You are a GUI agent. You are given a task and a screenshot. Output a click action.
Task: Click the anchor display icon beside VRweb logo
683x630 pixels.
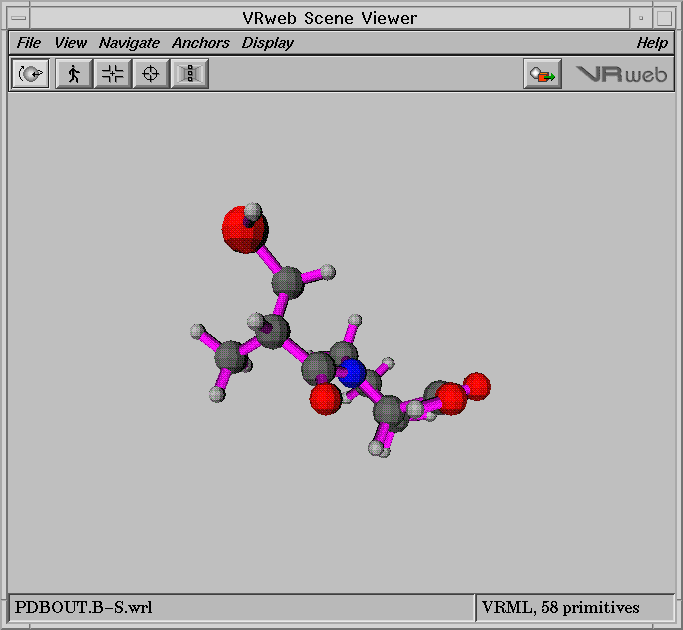(x=542, y=74)
